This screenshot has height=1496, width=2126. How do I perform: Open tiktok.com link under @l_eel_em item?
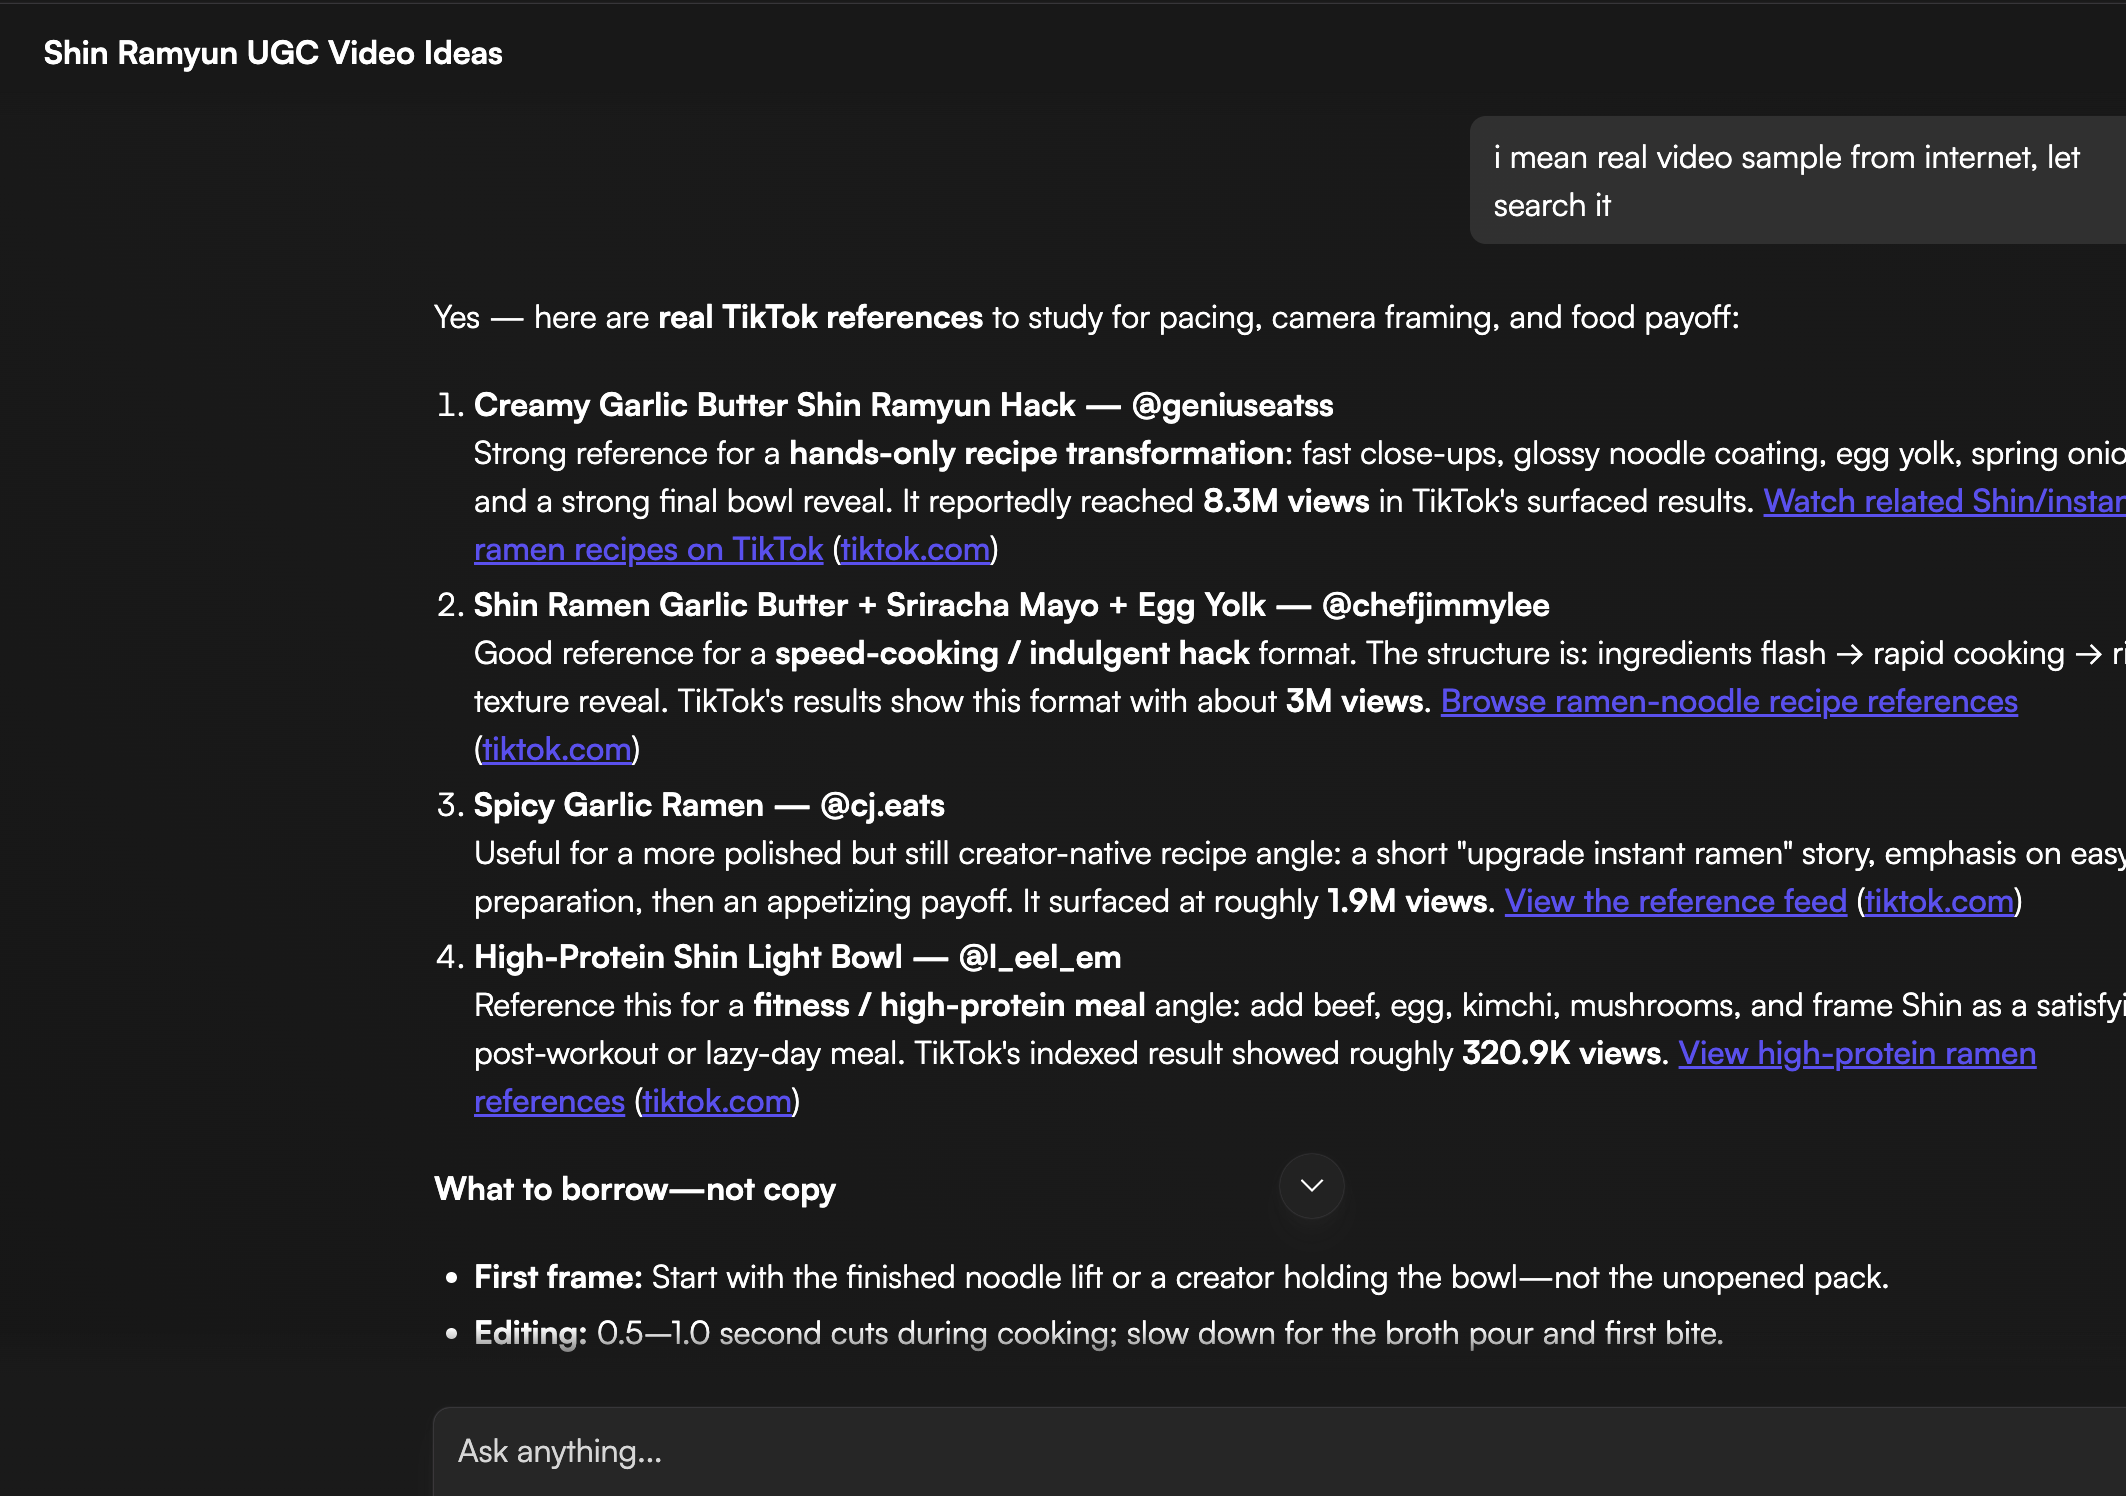click(x=717, y=1101)
